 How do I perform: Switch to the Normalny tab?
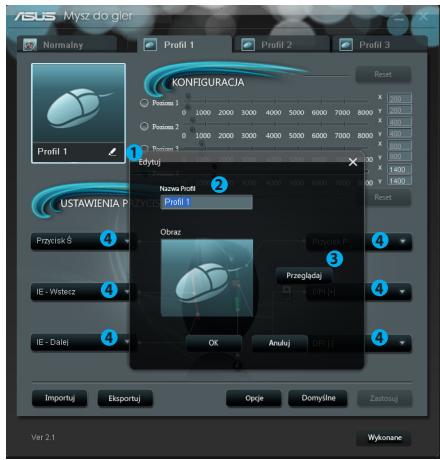click(x=67, y=45)
